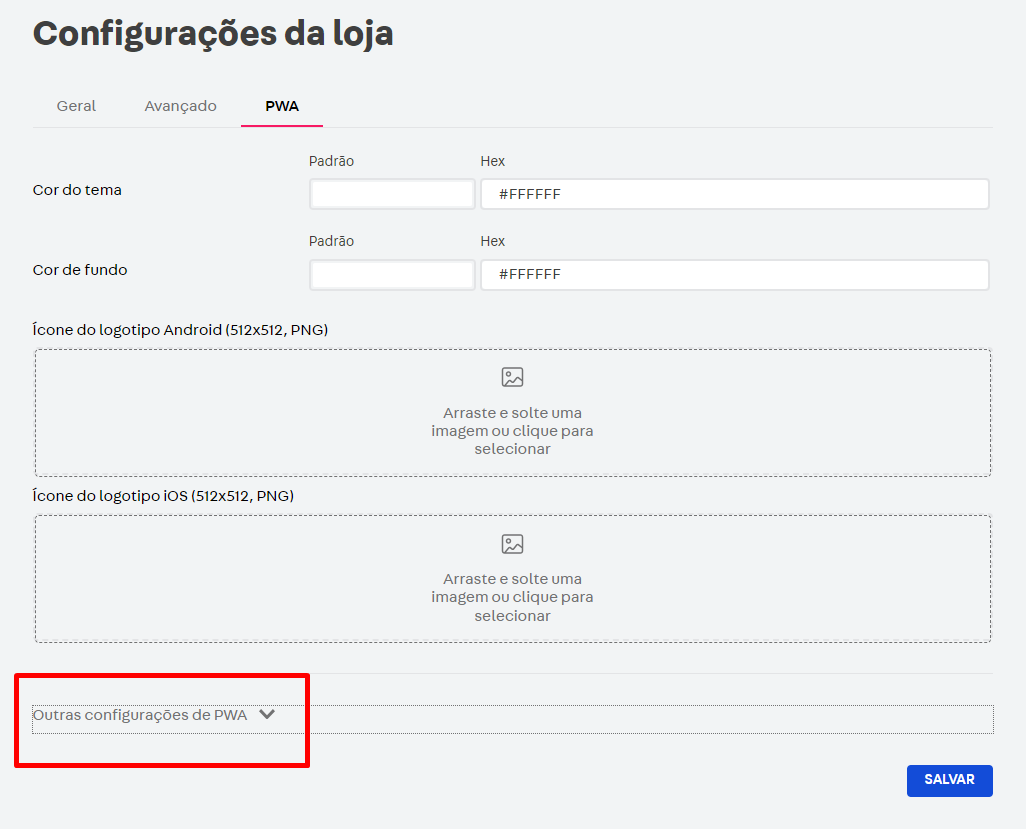Screen dimensions: 1026x829
Task: Click the image icon in the iOS logo upload area
Action: (x=512, y=544)
